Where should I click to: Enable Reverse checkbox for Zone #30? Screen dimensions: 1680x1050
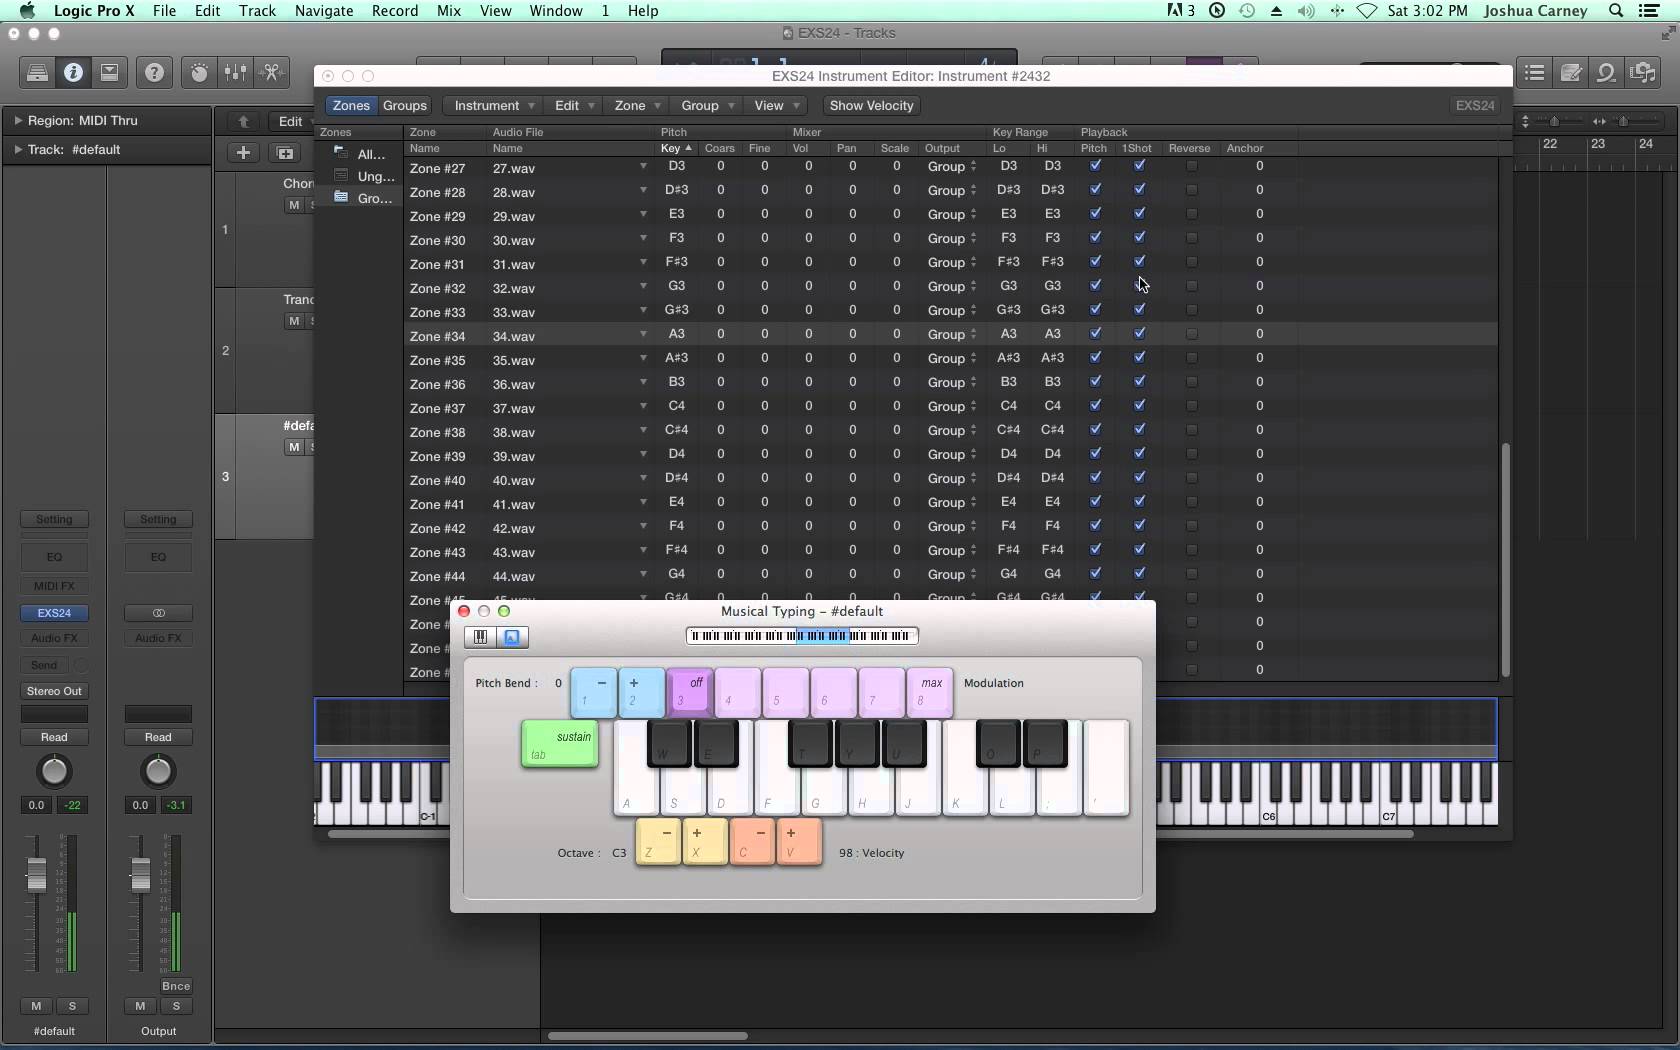coord(1191,238)
